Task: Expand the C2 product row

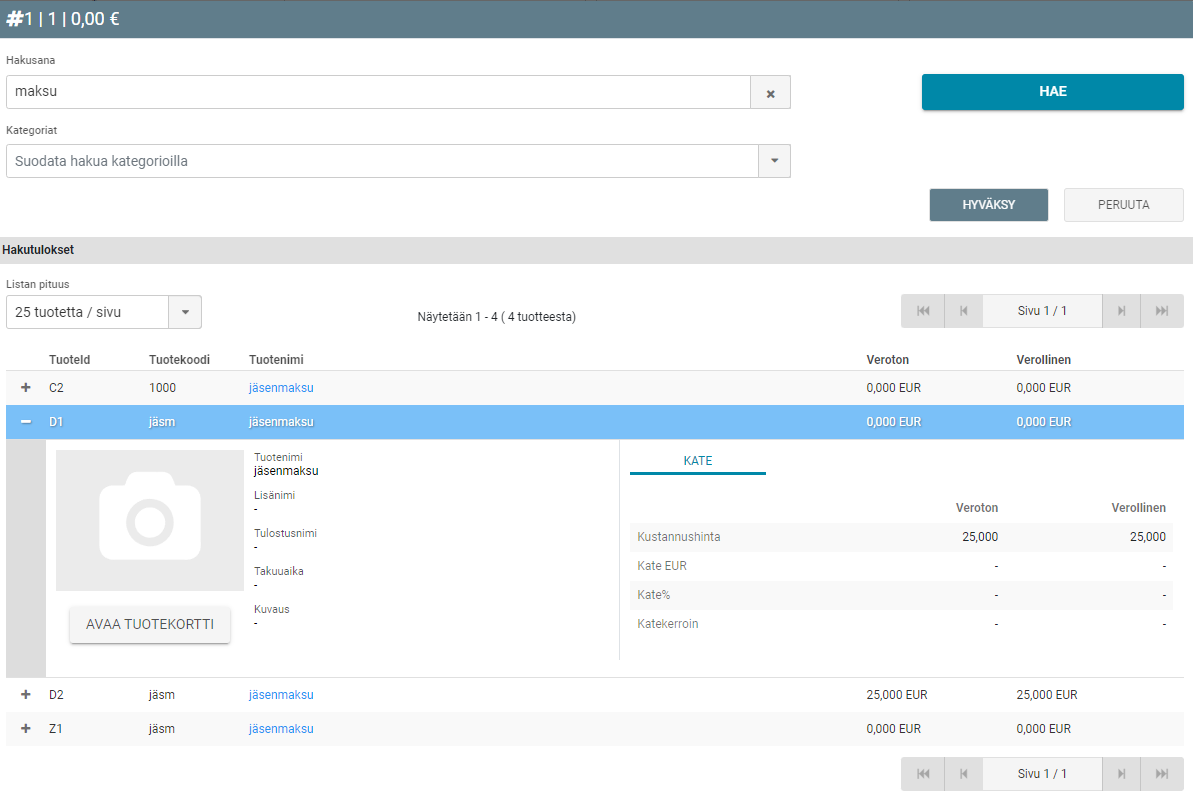Action: click(x=26, y=388)
